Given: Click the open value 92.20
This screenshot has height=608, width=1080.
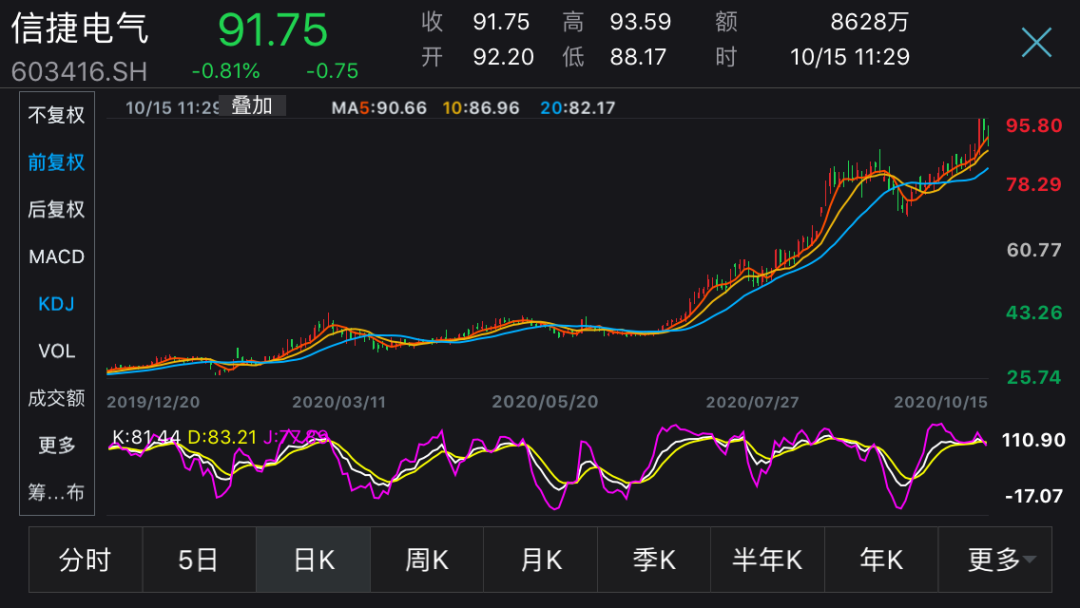Looking at the screenshot, I should tap(503, 57).
